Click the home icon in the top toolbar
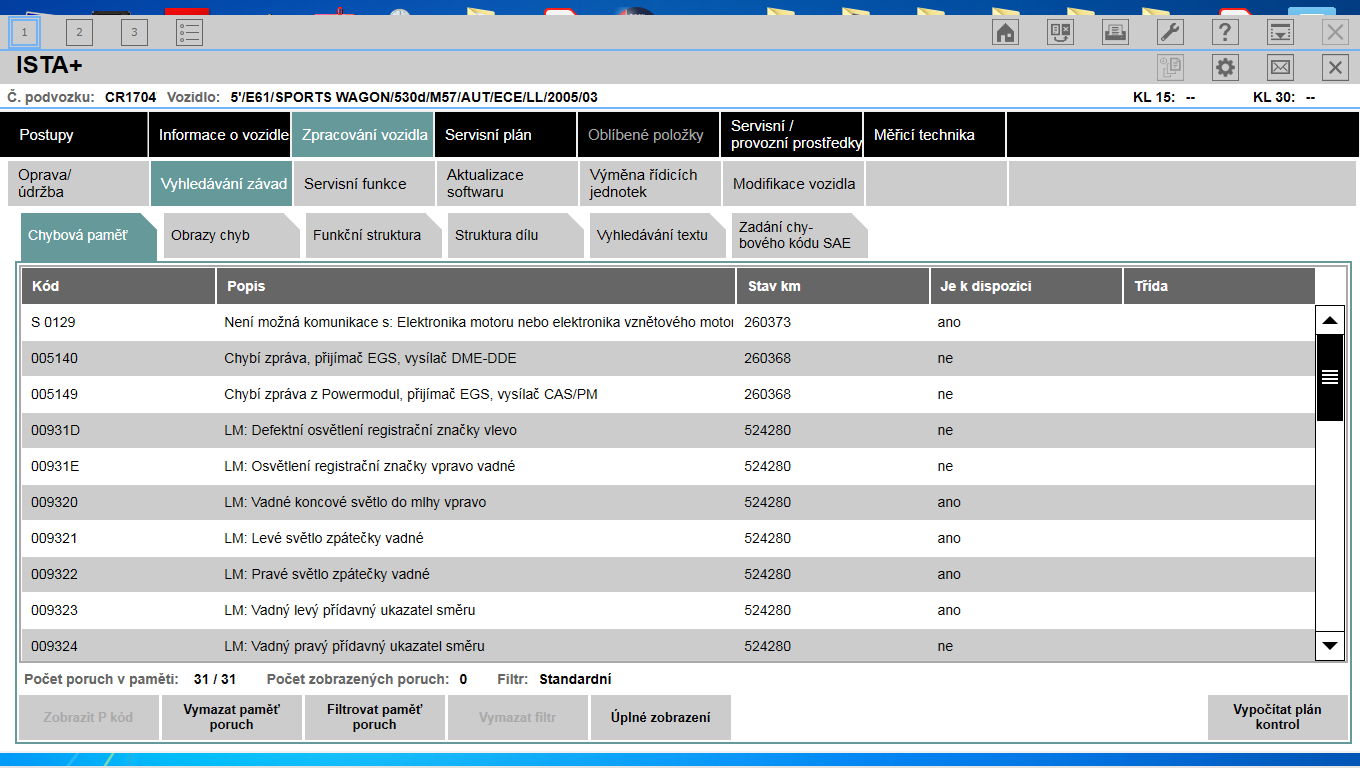This screenshot has width=1360, height=768. click(x=1005, y=32)
